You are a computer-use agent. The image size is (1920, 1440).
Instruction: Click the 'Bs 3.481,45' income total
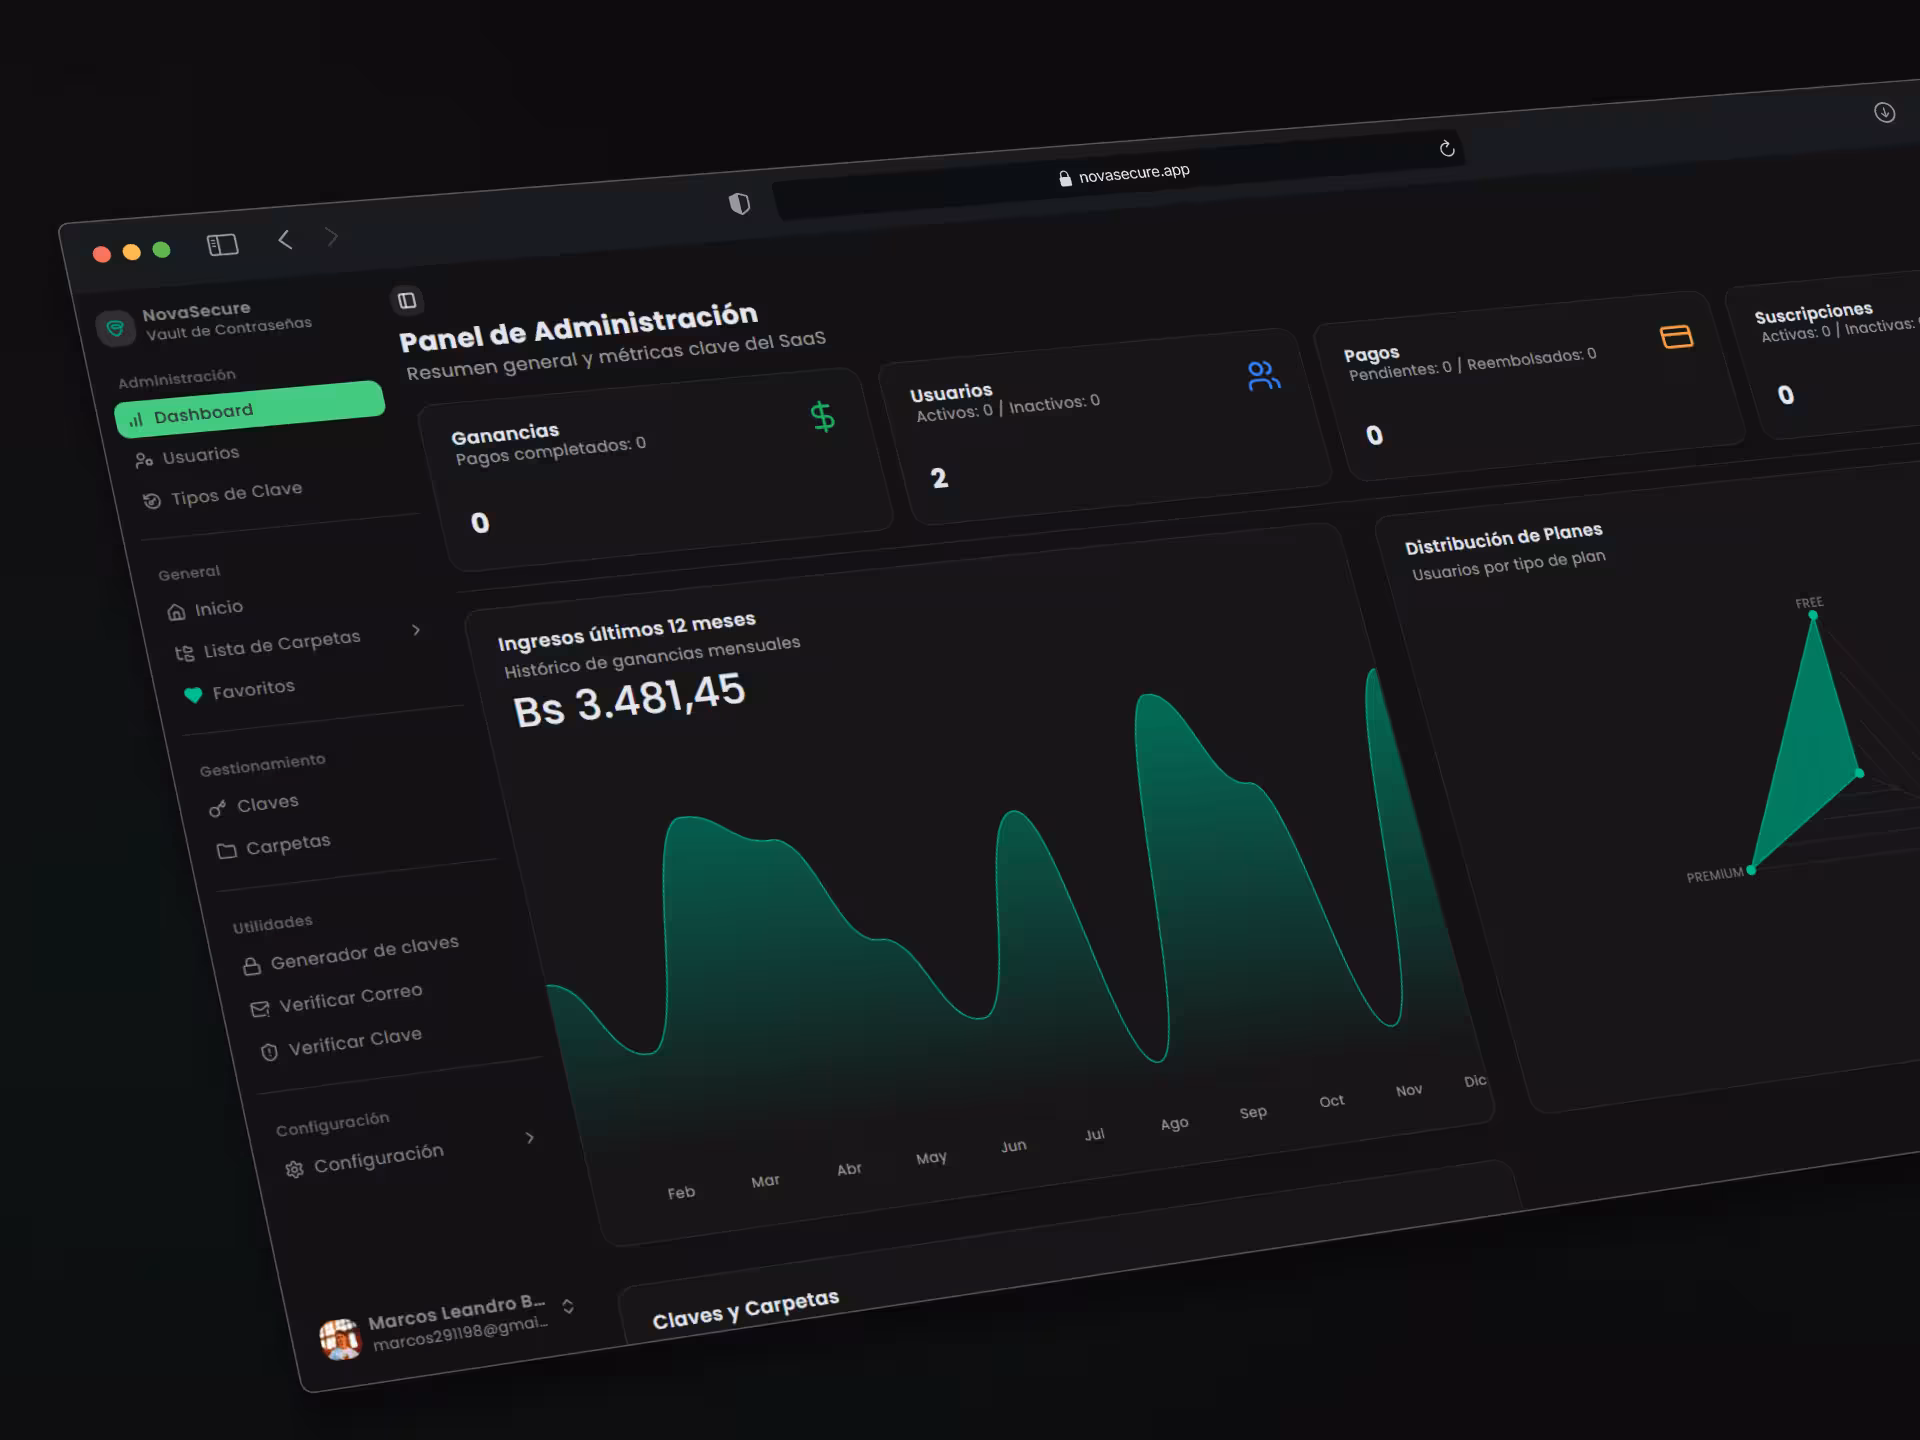click(629, 700)
